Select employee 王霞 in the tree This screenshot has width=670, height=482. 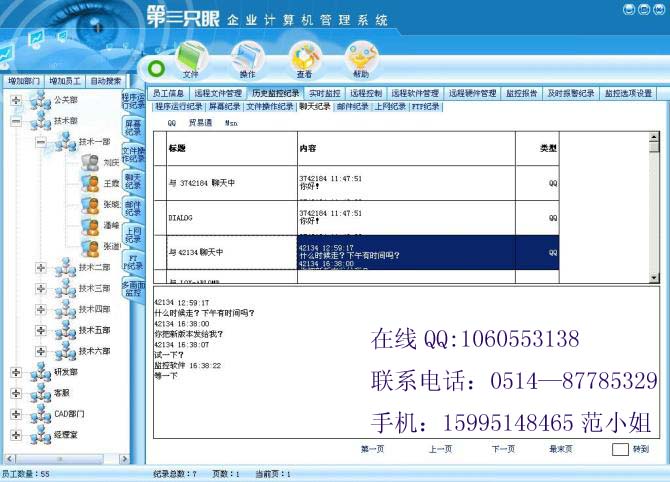pos(110,183)
